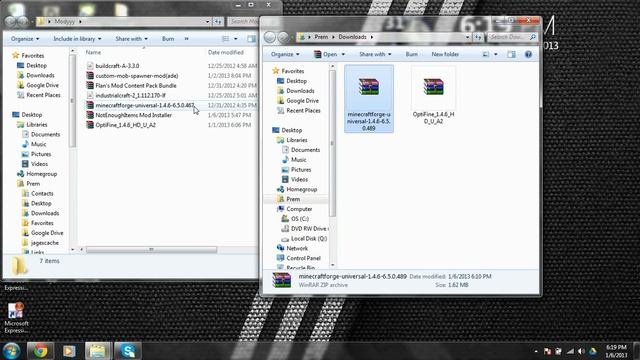640x360 pixels.
Task: Refresh the Downloads window address bar
Action: point(478,37)
